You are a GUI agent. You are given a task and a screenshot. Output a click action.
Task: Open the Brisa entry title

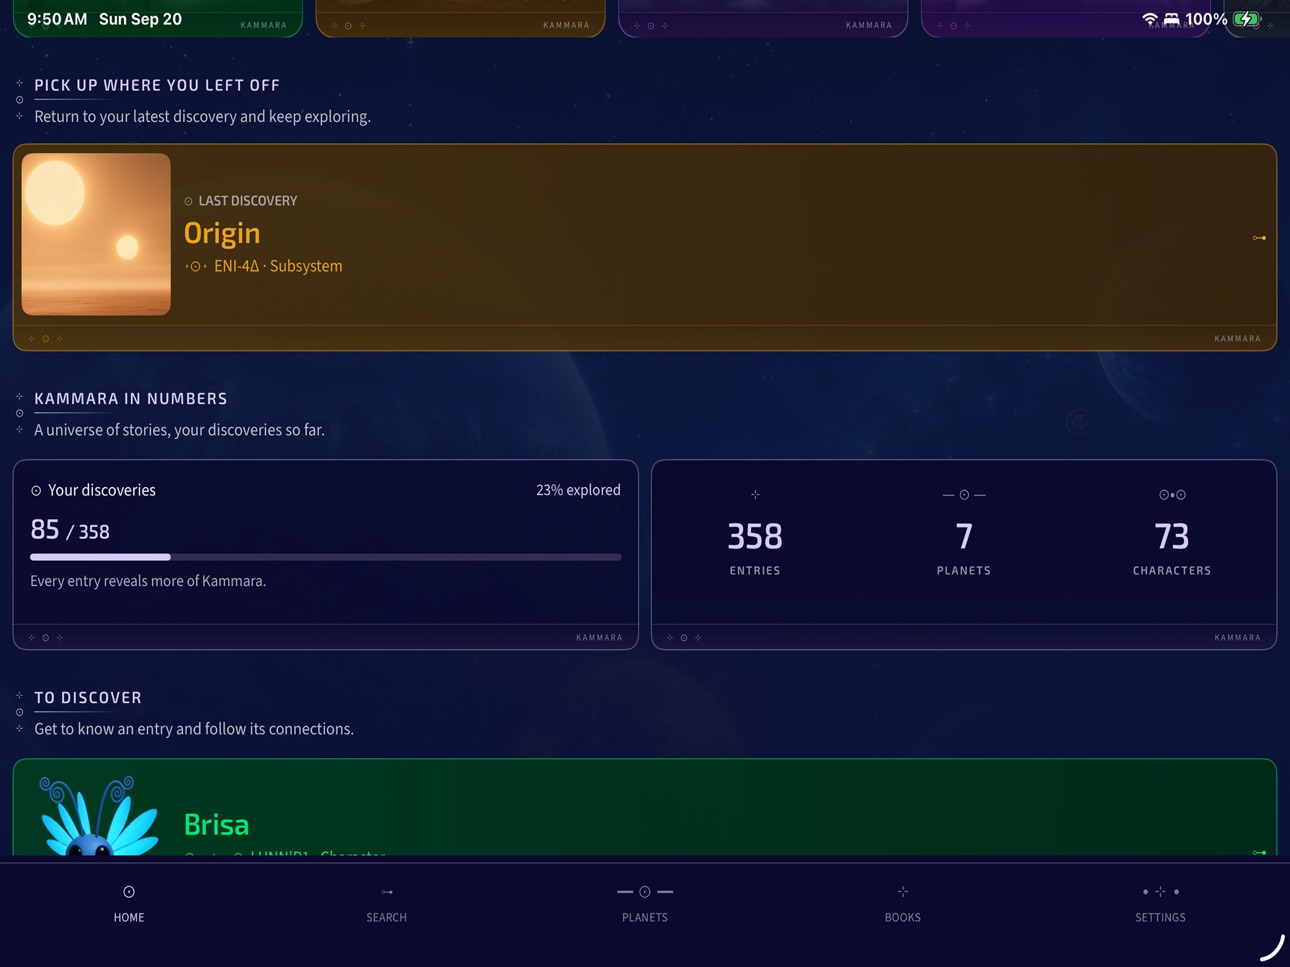[x=216, y=825]
